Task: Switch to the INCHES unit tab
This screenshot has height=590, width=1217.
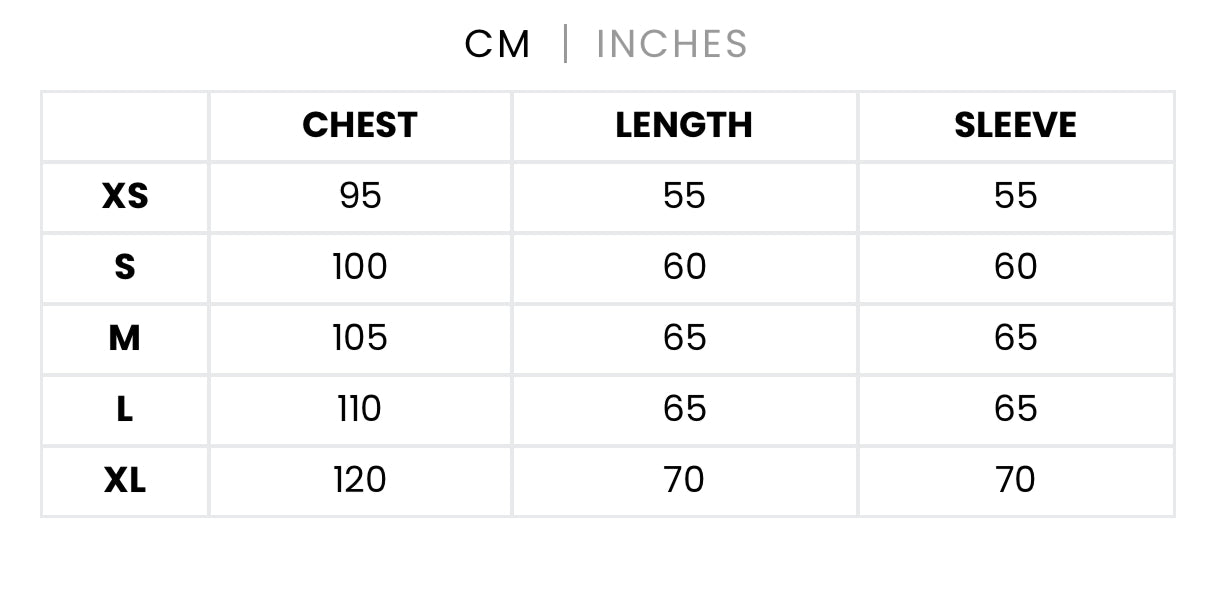Action: coord(671,45)
